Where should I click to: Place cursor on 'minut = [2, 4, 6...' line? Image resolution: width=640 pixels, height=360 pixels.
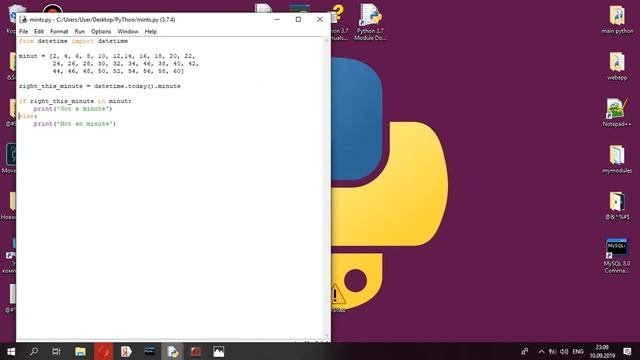click(107, 56)
